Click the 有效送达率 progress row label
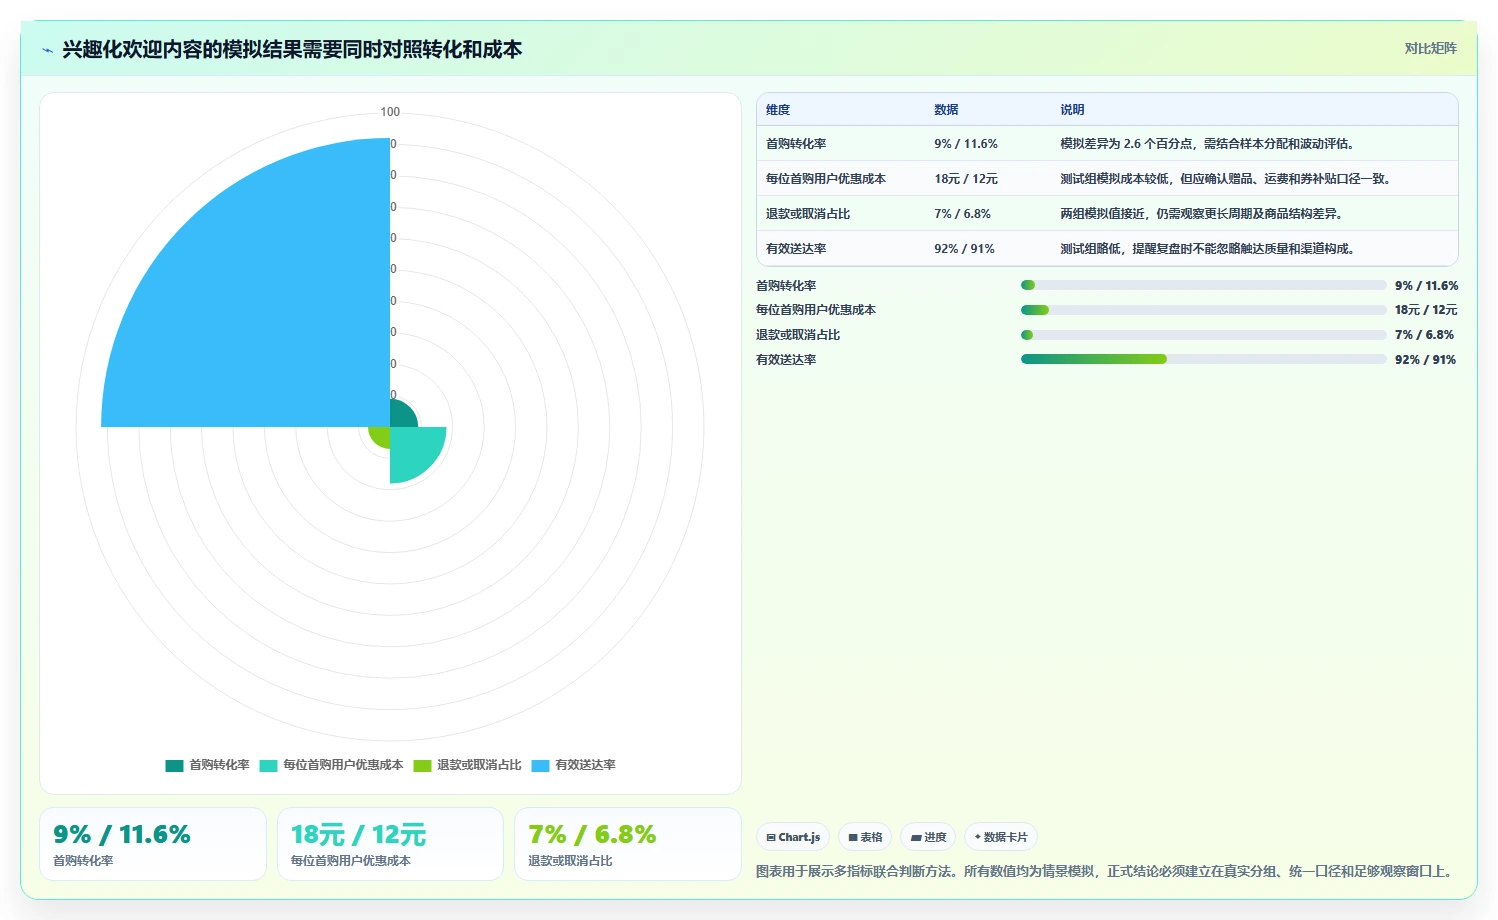This screenshot has width=1498, height=920. [x=786, y=360]
